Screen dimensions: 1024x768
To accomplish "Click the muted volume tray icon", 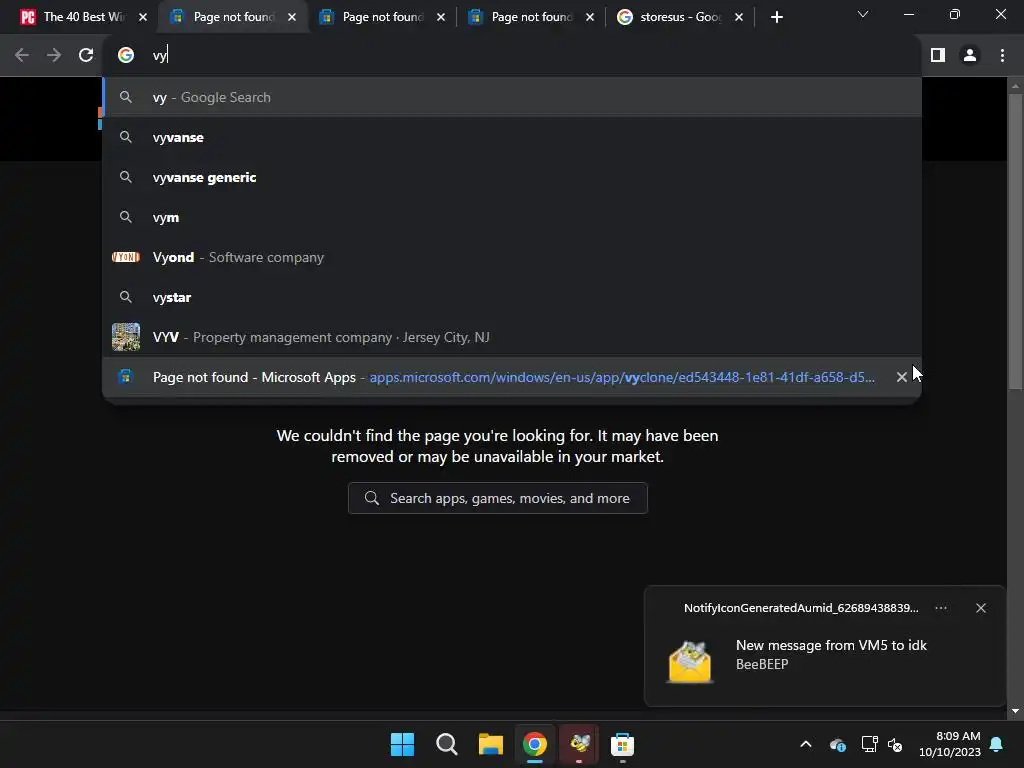I will click(895, 744).
